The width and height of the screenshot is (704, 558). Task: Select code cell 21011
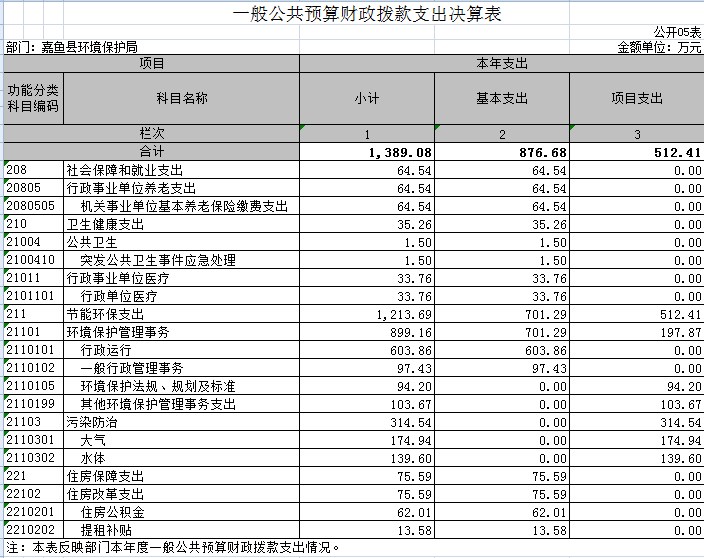(x=34, y=278)
